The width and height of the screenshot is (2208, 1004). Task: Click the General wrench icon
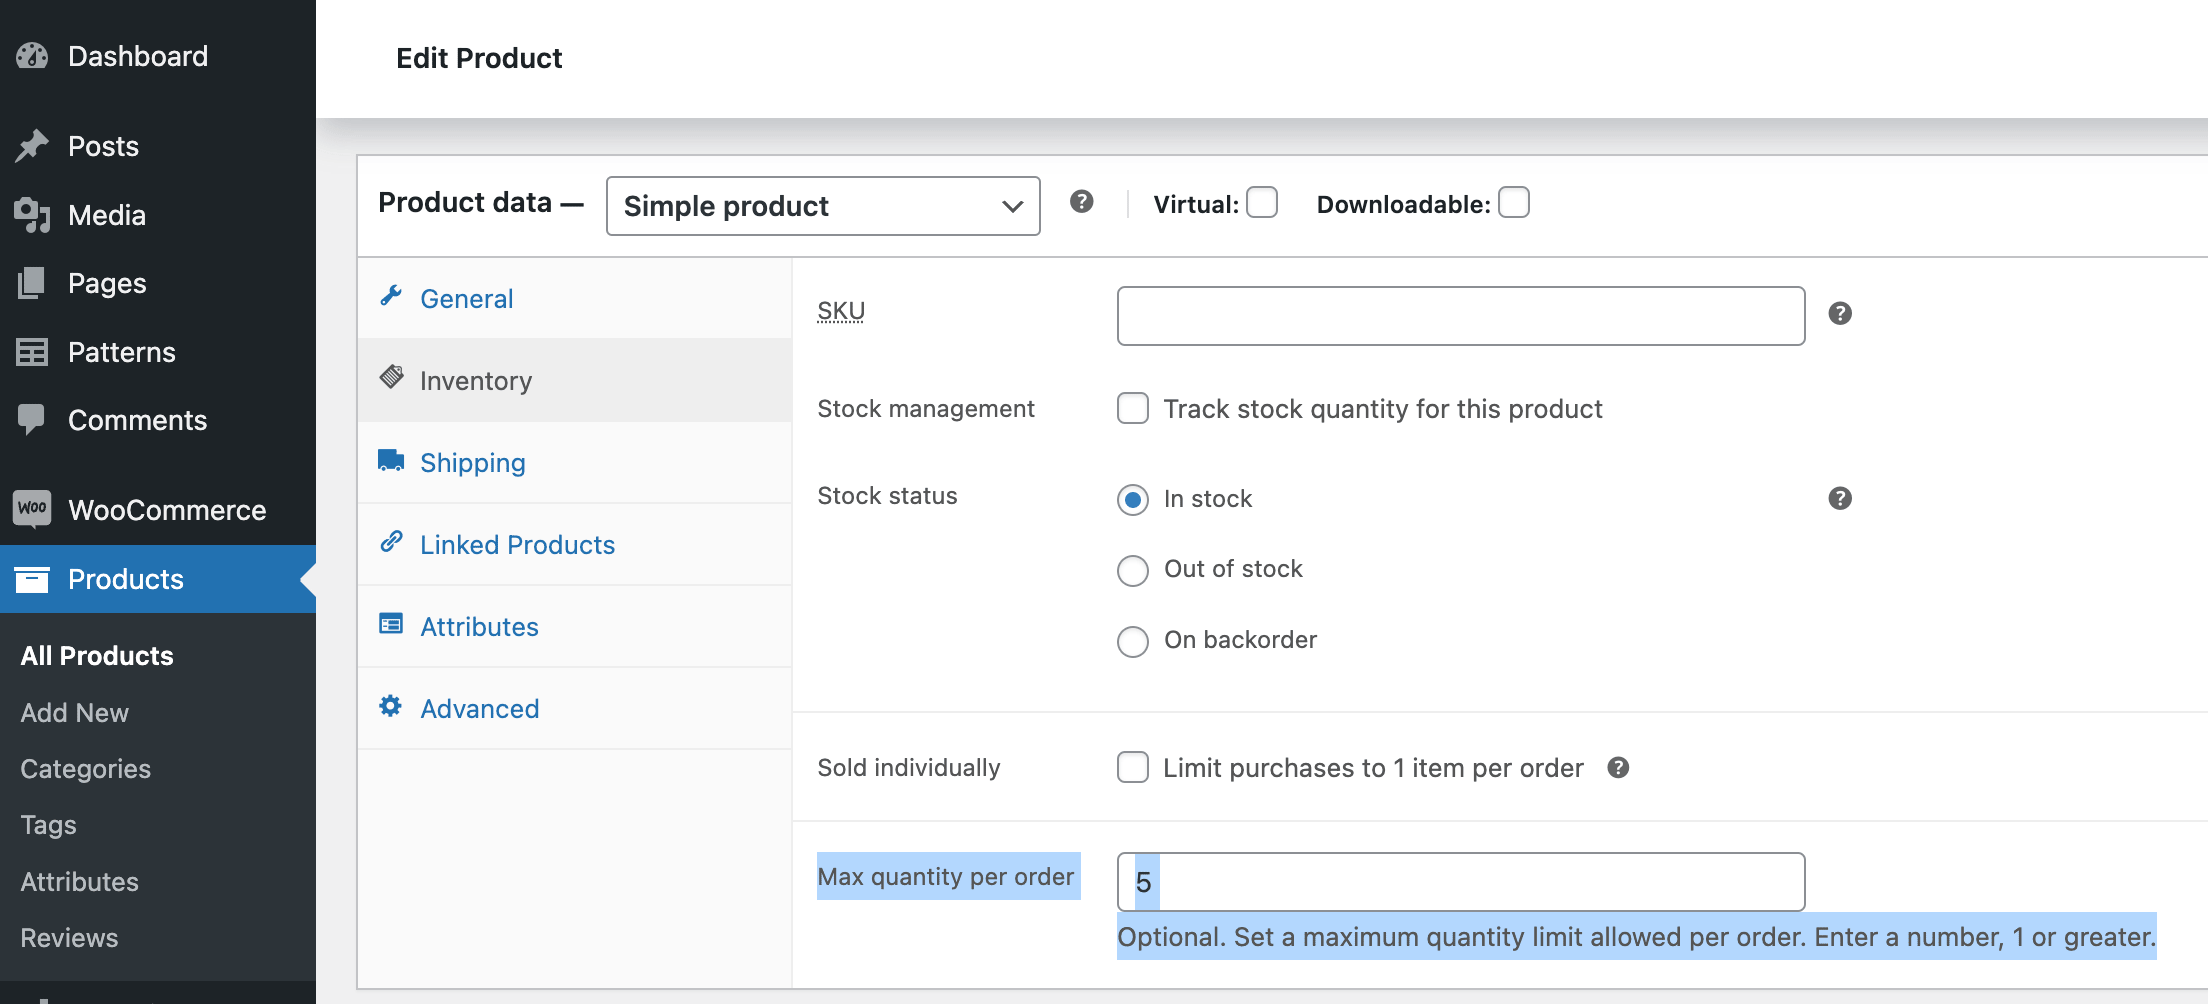[x=391, y=296]
